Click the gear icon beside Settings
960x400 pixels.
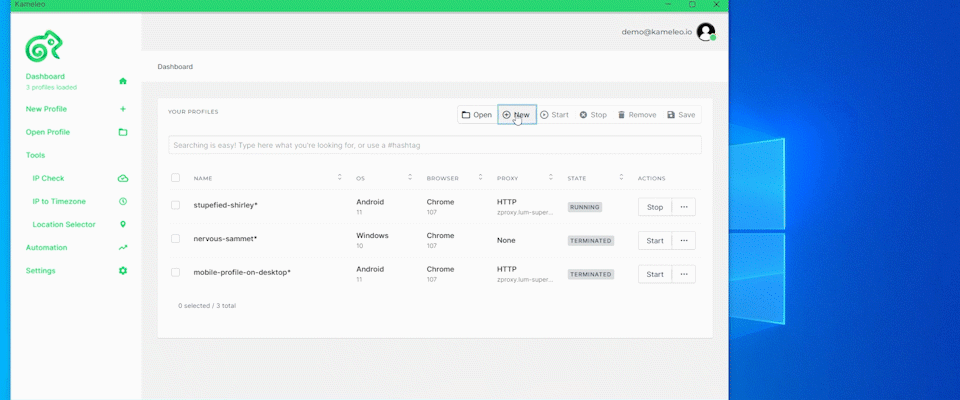coord(122,271)
